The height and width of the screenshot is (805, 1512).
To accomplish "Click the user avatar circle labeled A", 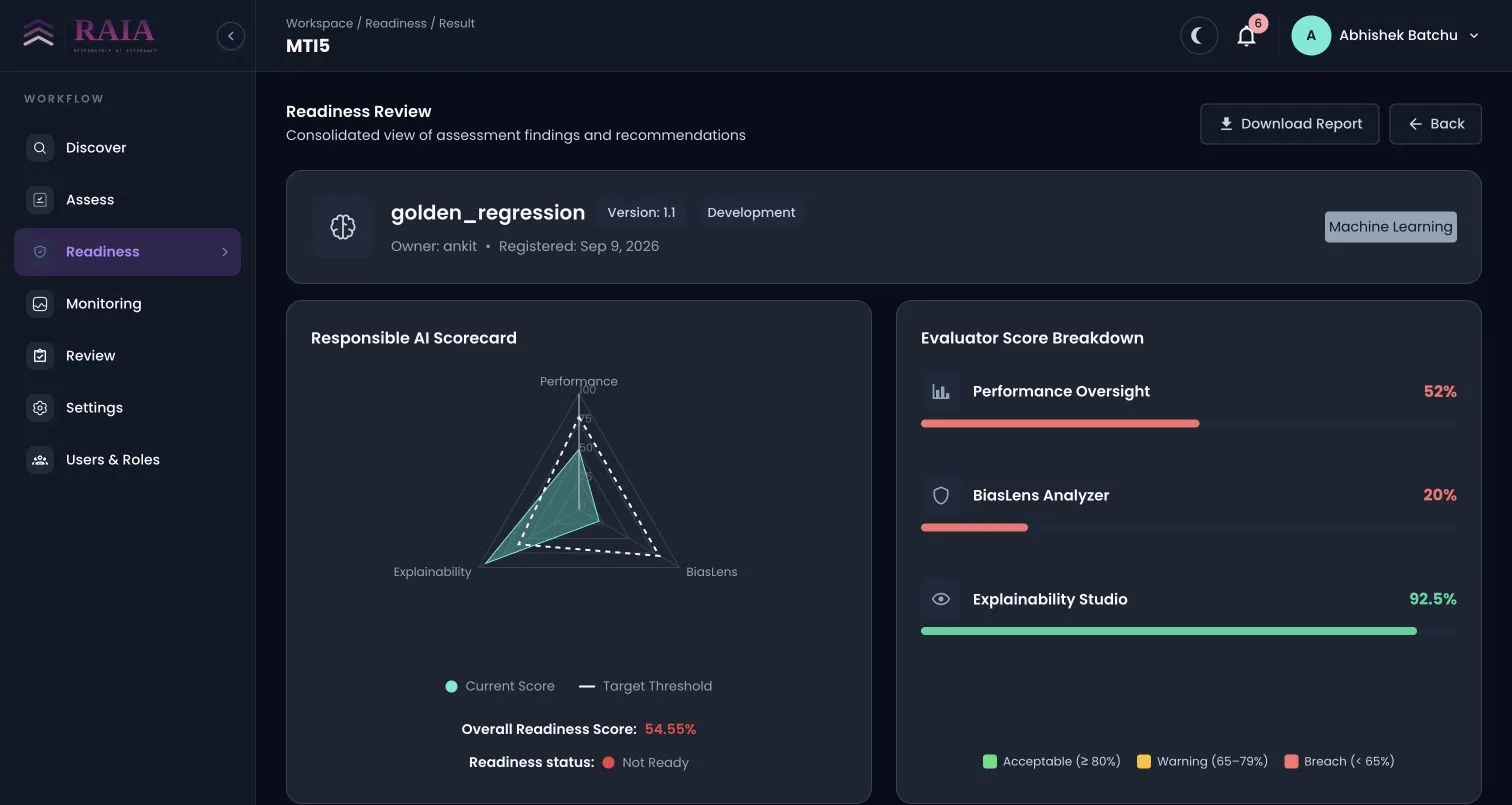I will coord(1311,36).
